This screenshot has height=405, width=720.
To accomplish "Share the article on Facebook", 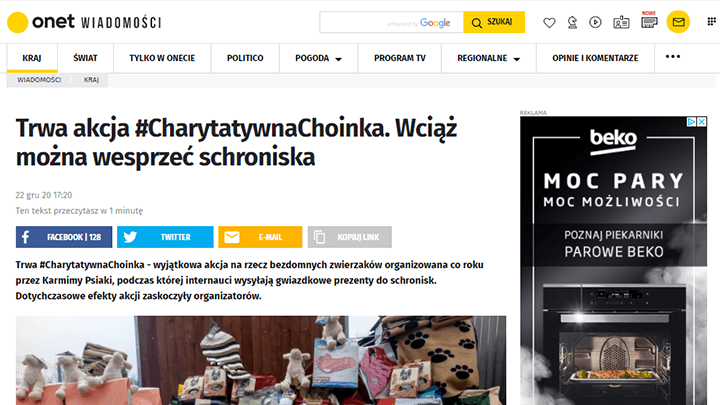I will (x=64, y=237).
